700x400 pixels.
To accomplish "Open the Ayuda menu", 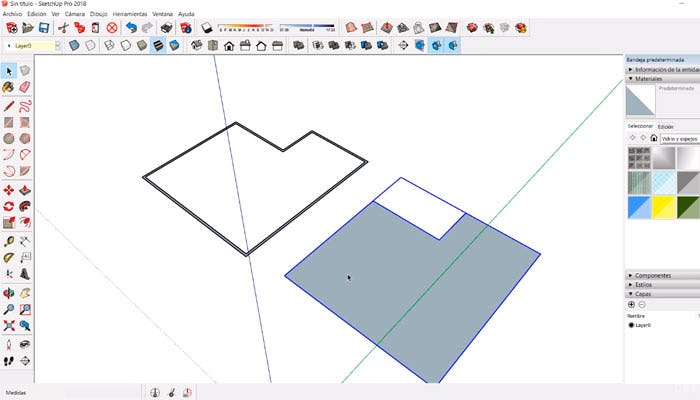I will pos(186,14).
